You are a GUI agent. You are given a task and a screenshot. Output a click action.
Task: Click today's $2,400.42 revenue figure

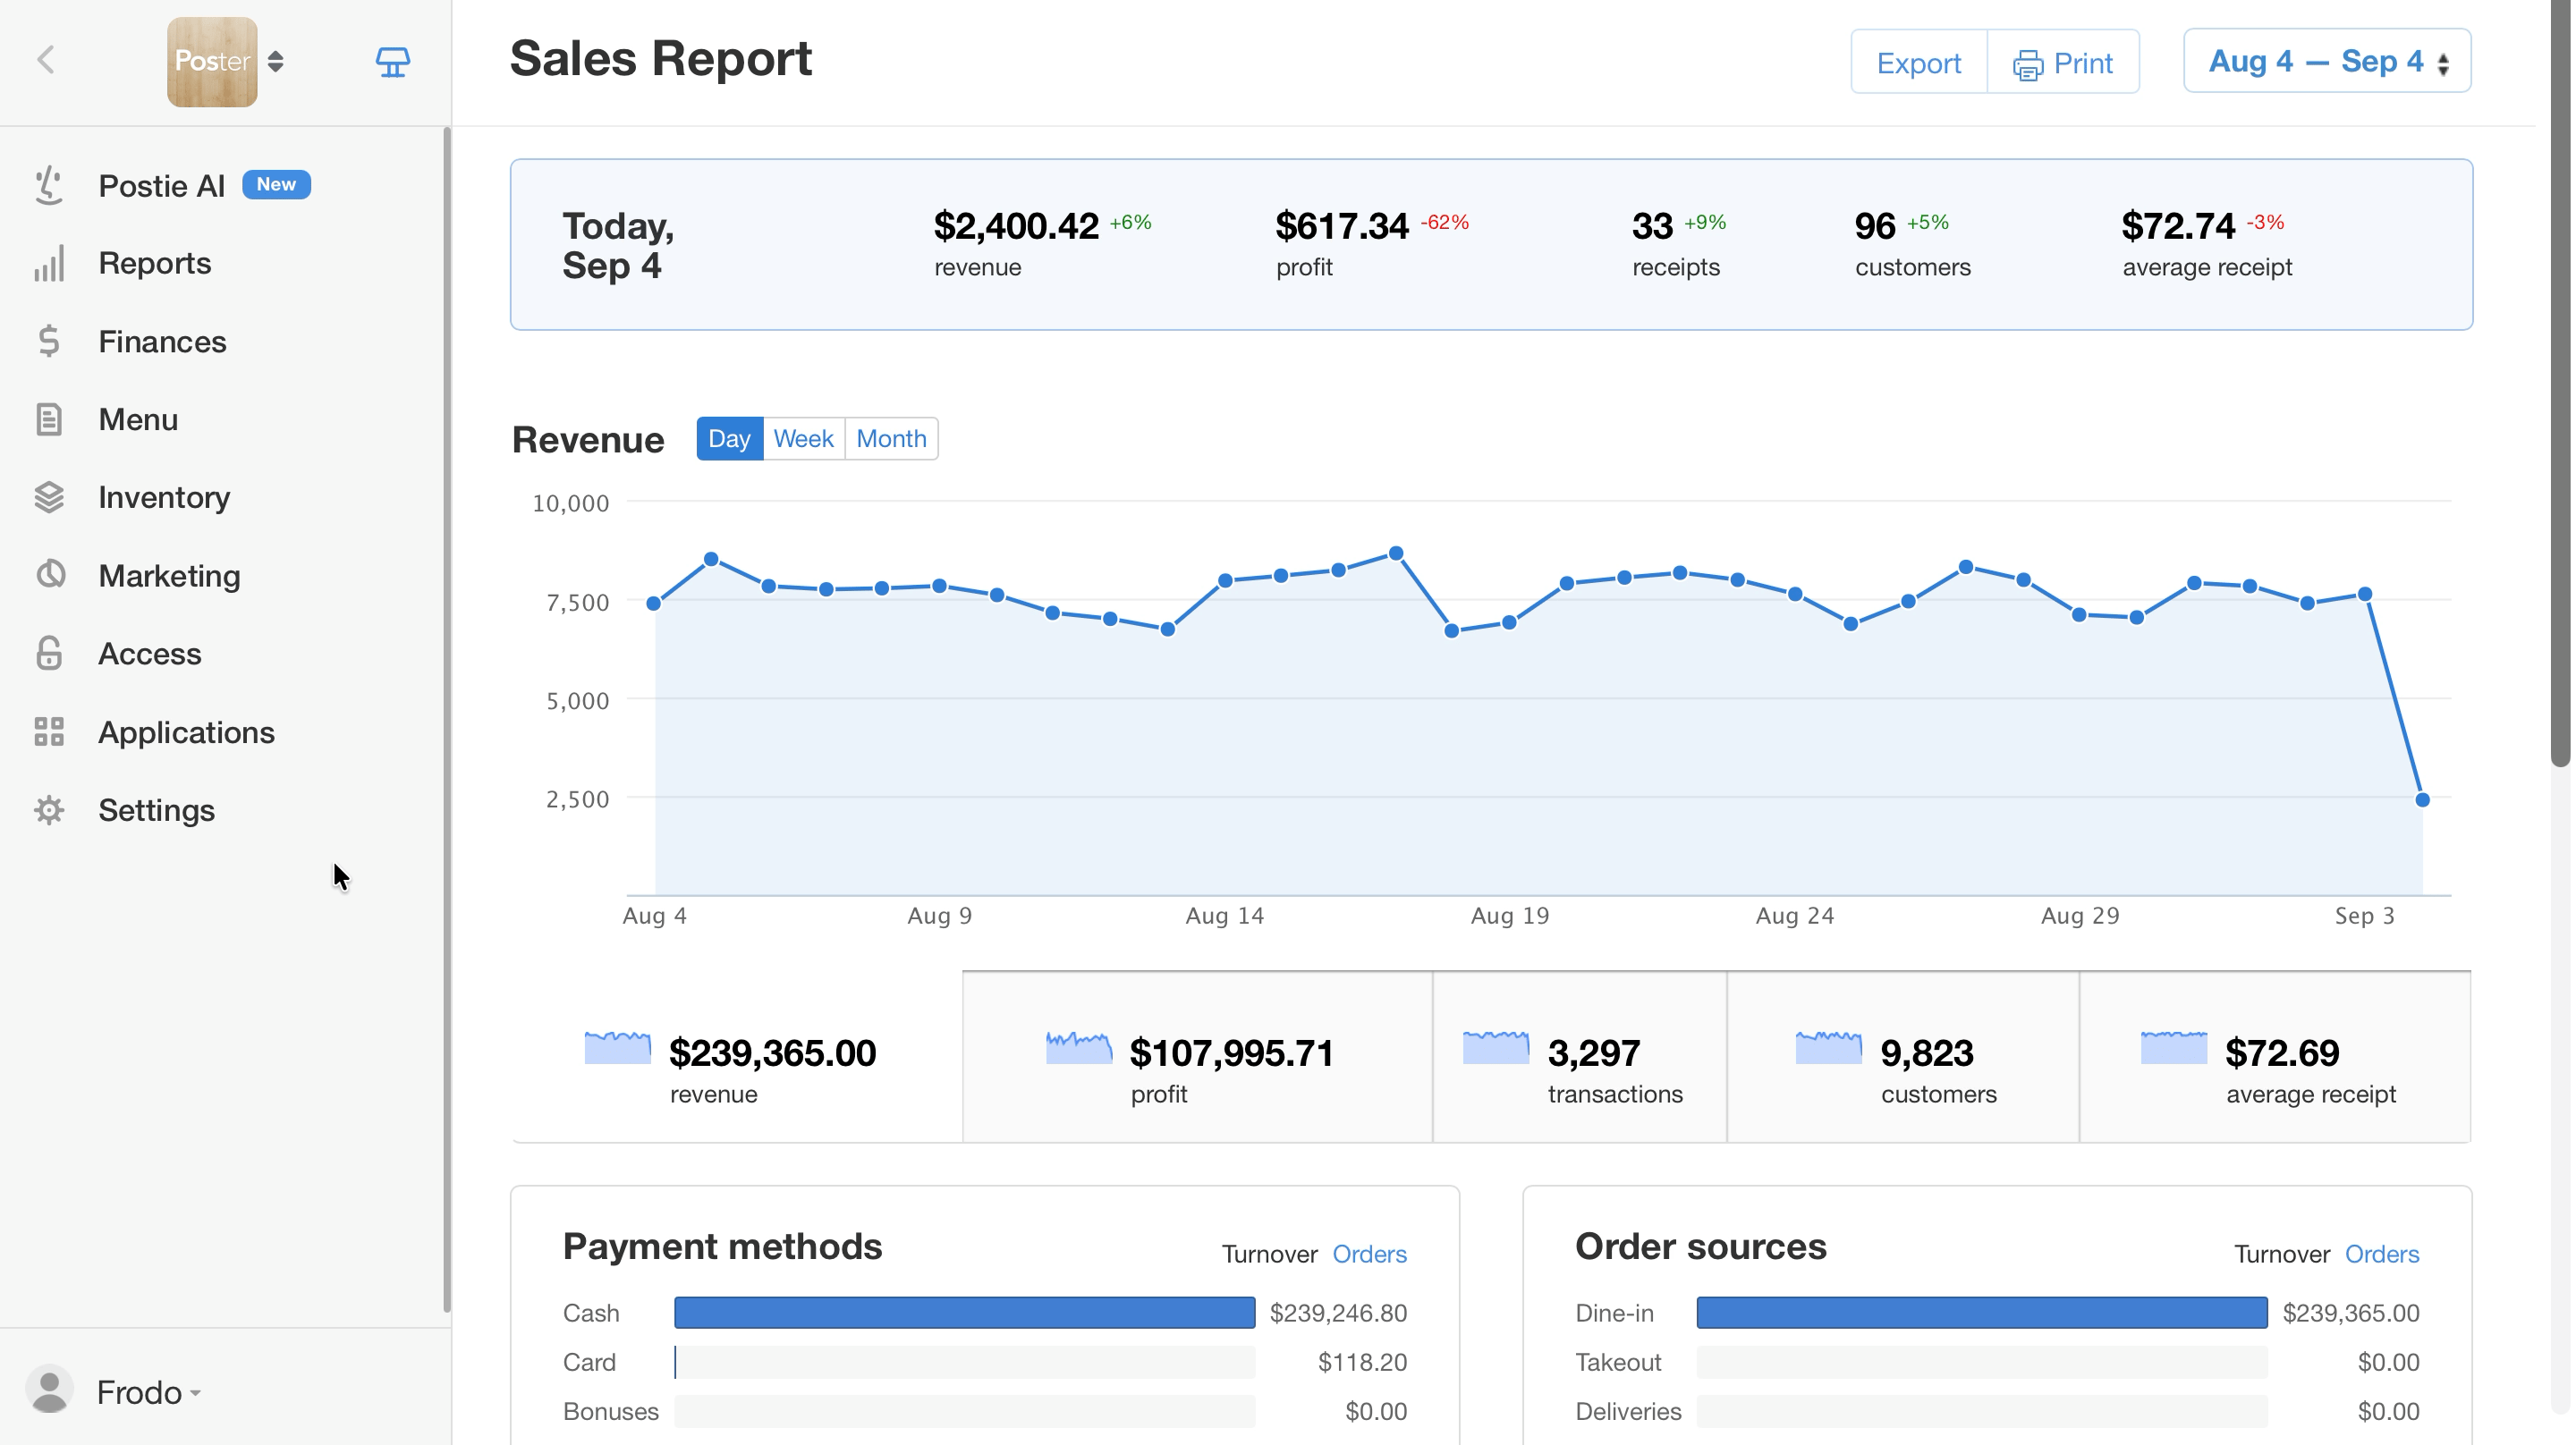tap(1015, 225)
